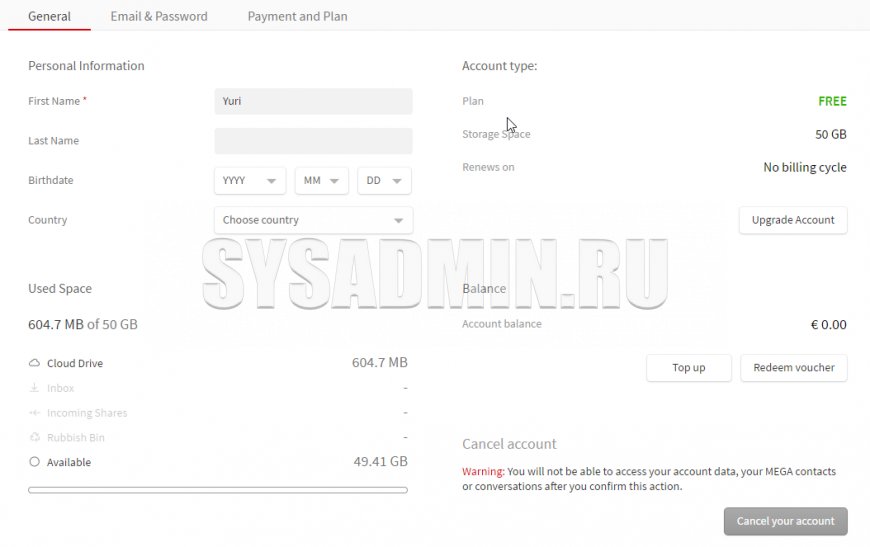Screen dimensions: 870x547
Task: Click the Inbox download icon
Action: [x=34, y=388]
